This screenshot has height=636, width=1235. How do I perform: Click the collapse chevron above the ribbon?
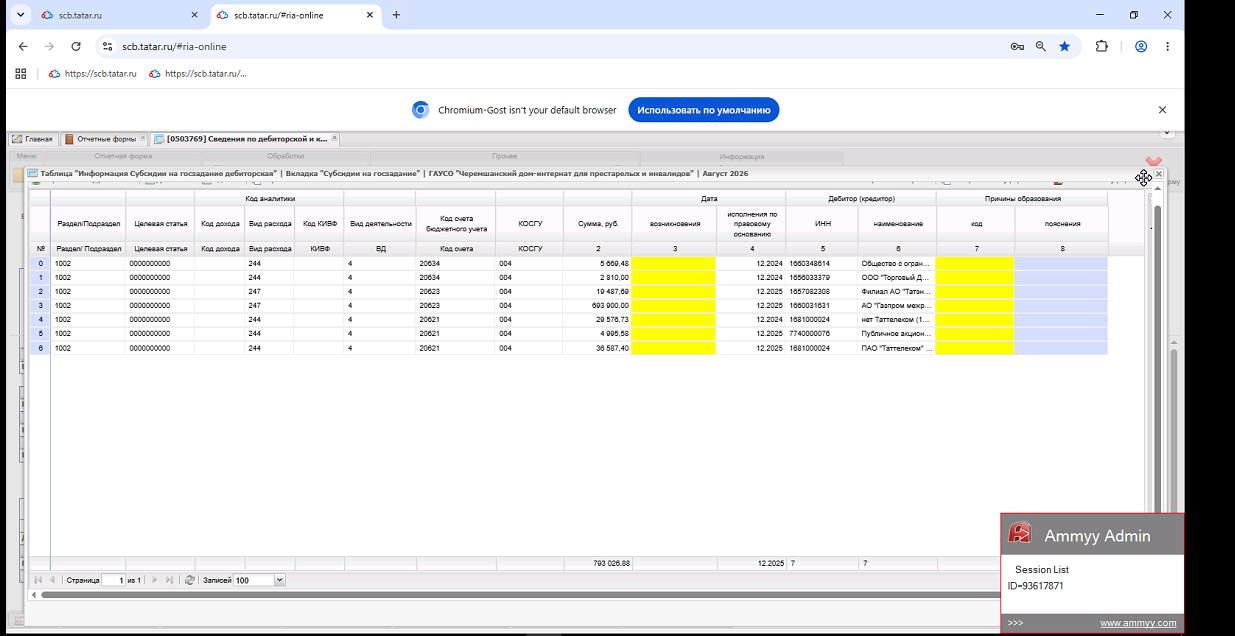(x=1166, y=132)
